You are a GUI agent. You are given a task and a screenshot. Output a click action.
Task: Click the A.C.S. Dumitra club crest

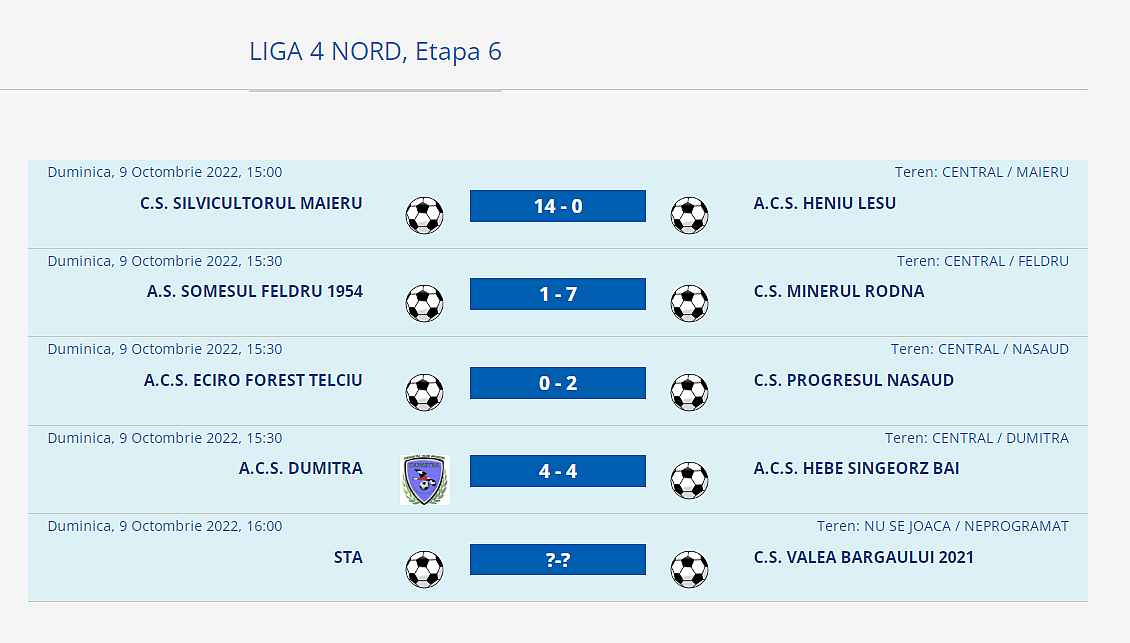(425, 480)
